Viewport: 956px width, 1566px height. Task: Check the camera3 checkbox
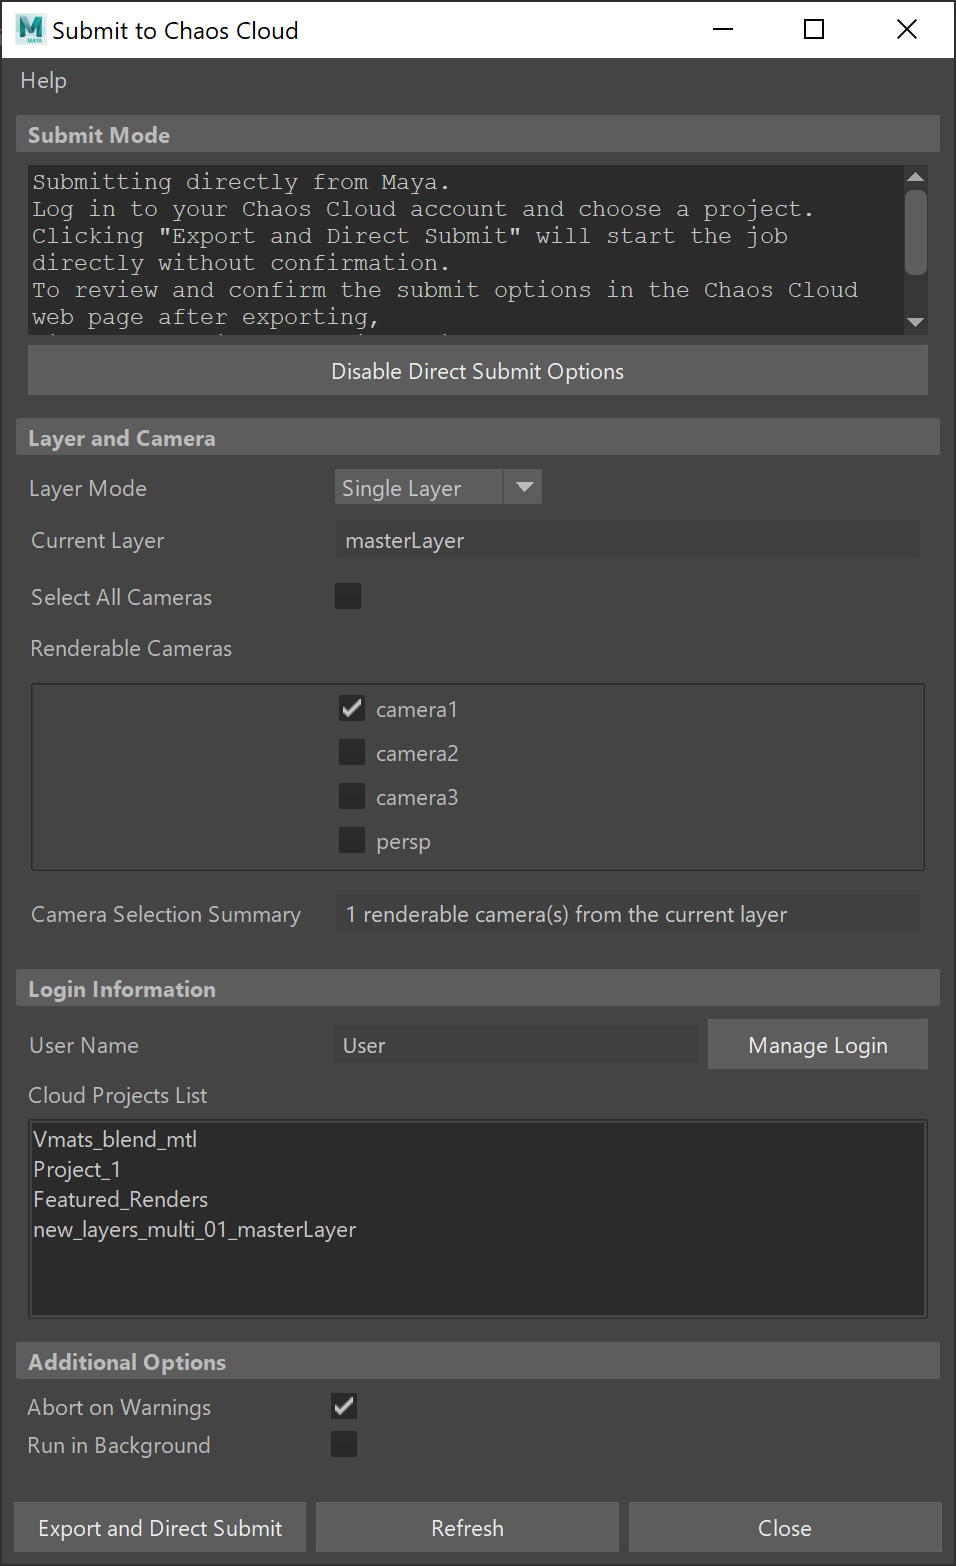(x=352, y=797)
